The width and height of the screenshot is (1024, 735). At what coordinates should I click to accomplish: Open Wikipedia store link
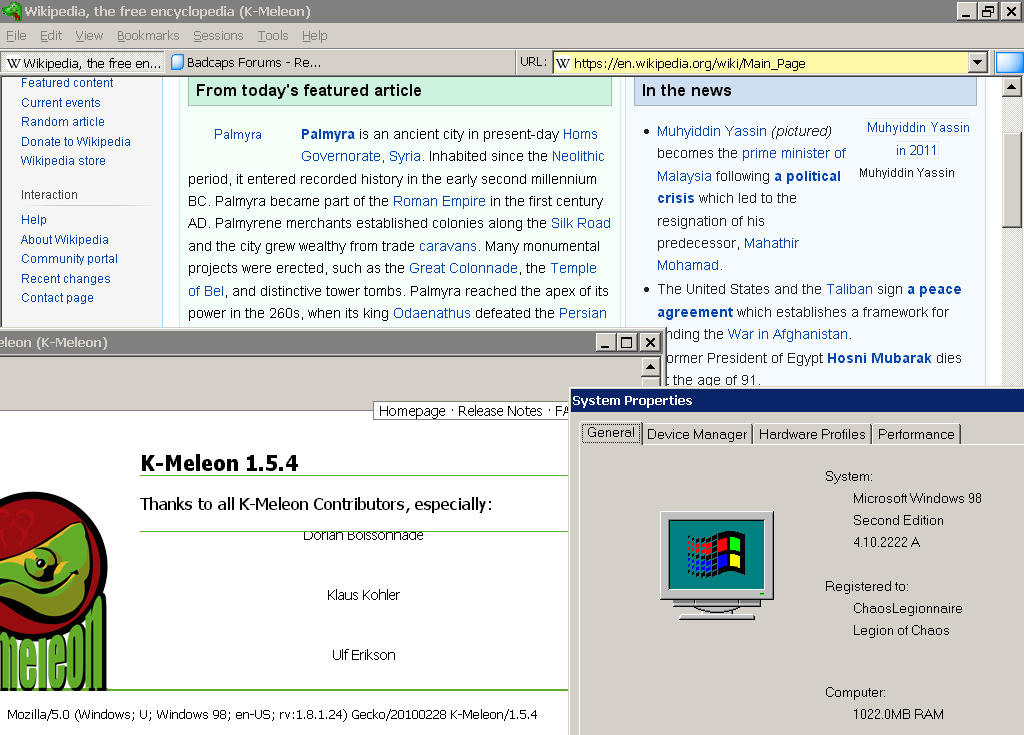pyautogui.click(x=63, y=161)
